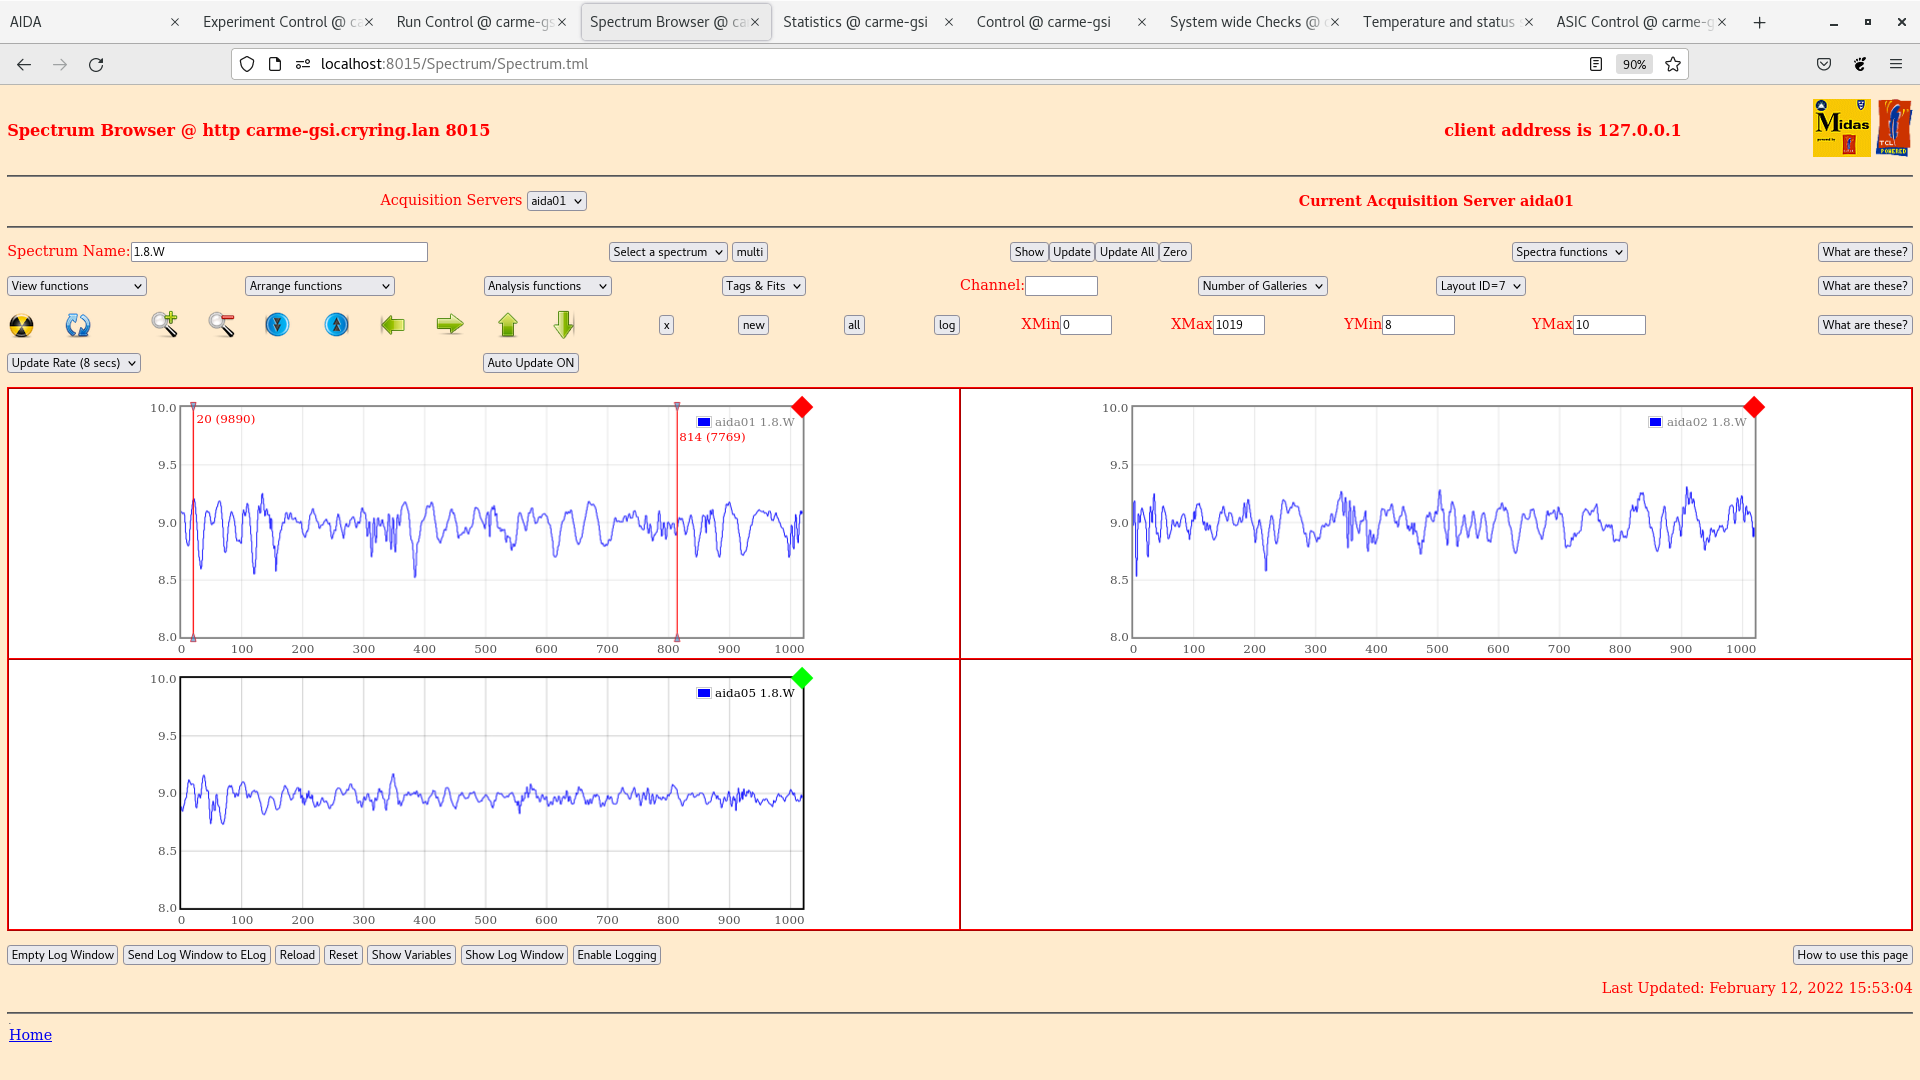Click the blue double down arrow icon
The height and width of the screenshot is (1080, 1920).
tap(277, 325)
